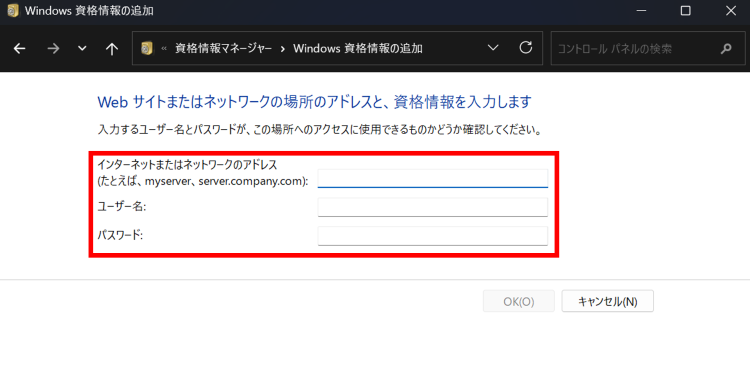Click the パスワード text field
Viewport: 750px width, 387px height.
(x=433, y=236)
